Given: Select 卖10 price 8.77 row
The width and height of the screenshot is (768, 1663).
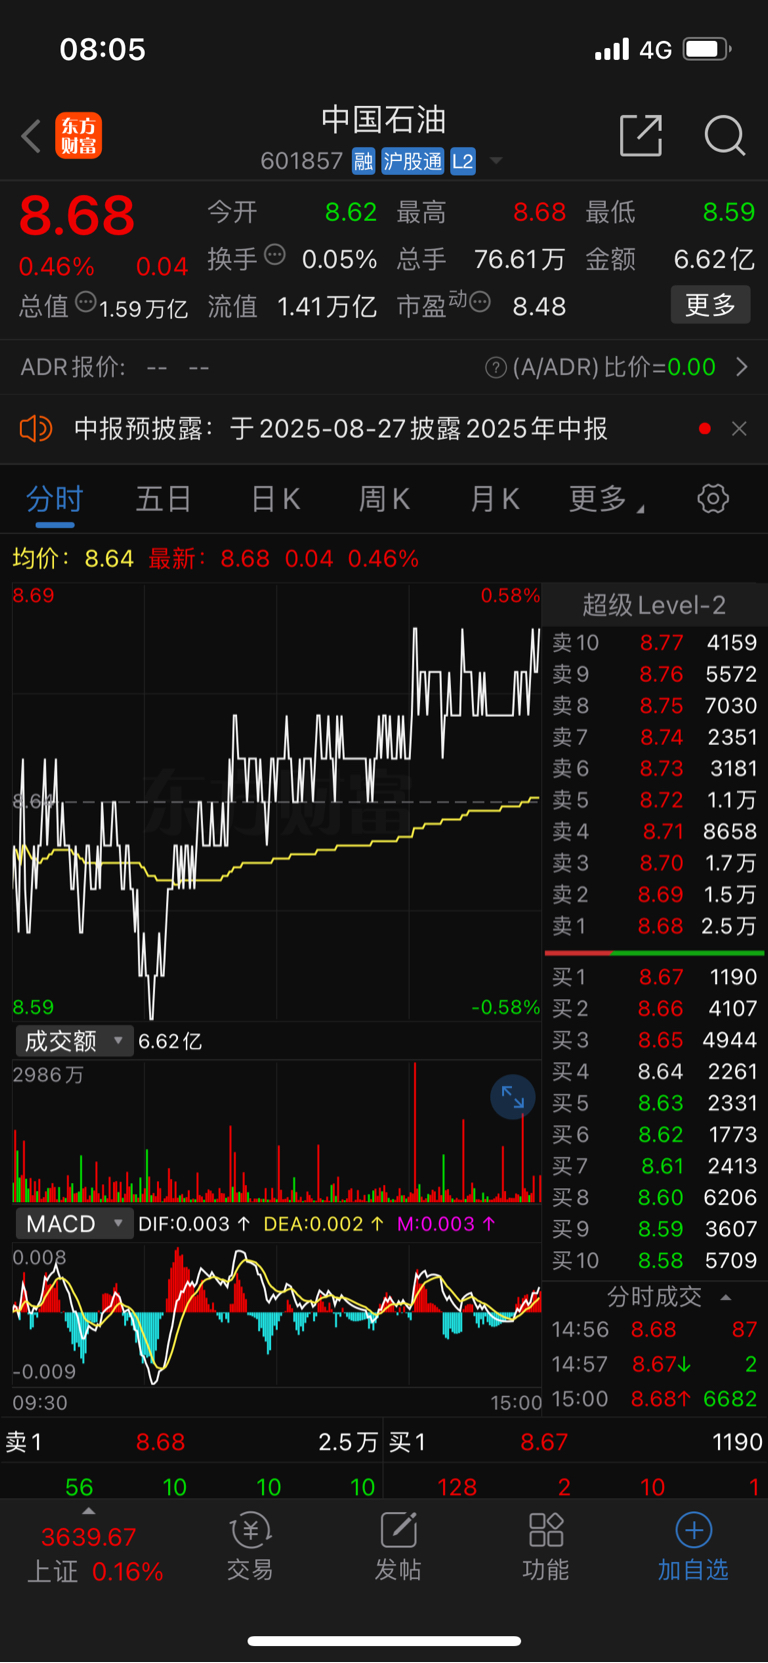Looking at the screenshot, I should (654, 643).
